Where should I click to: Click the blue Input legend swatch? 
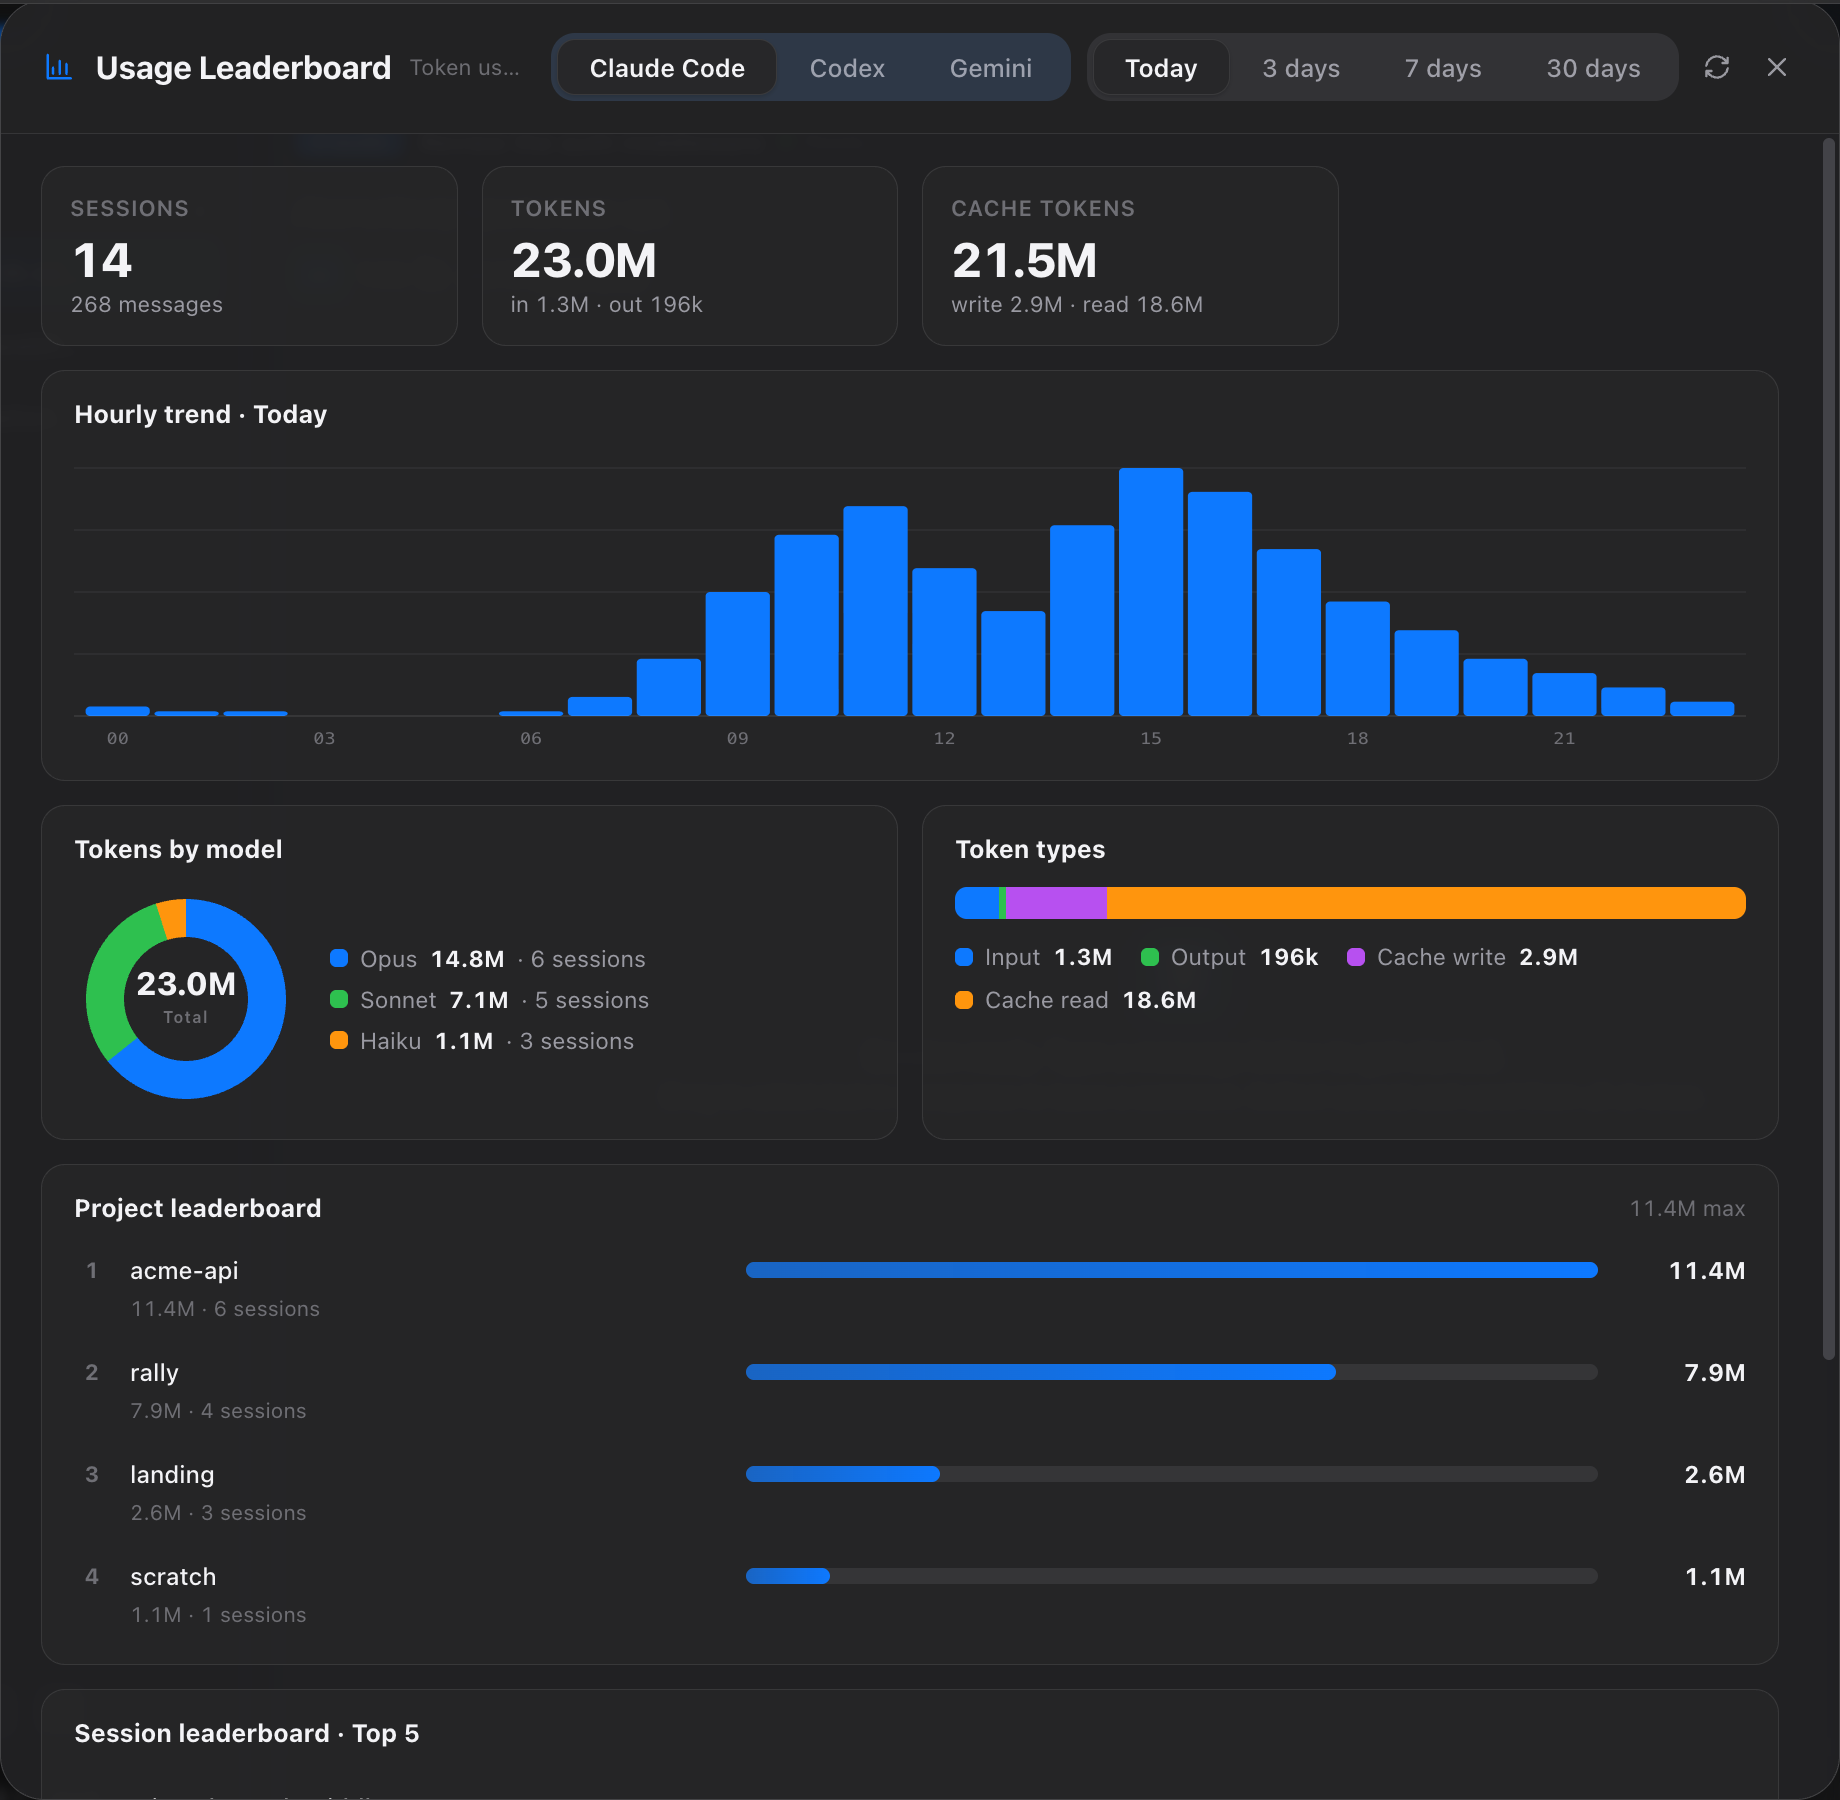click(x=964, y=957)
